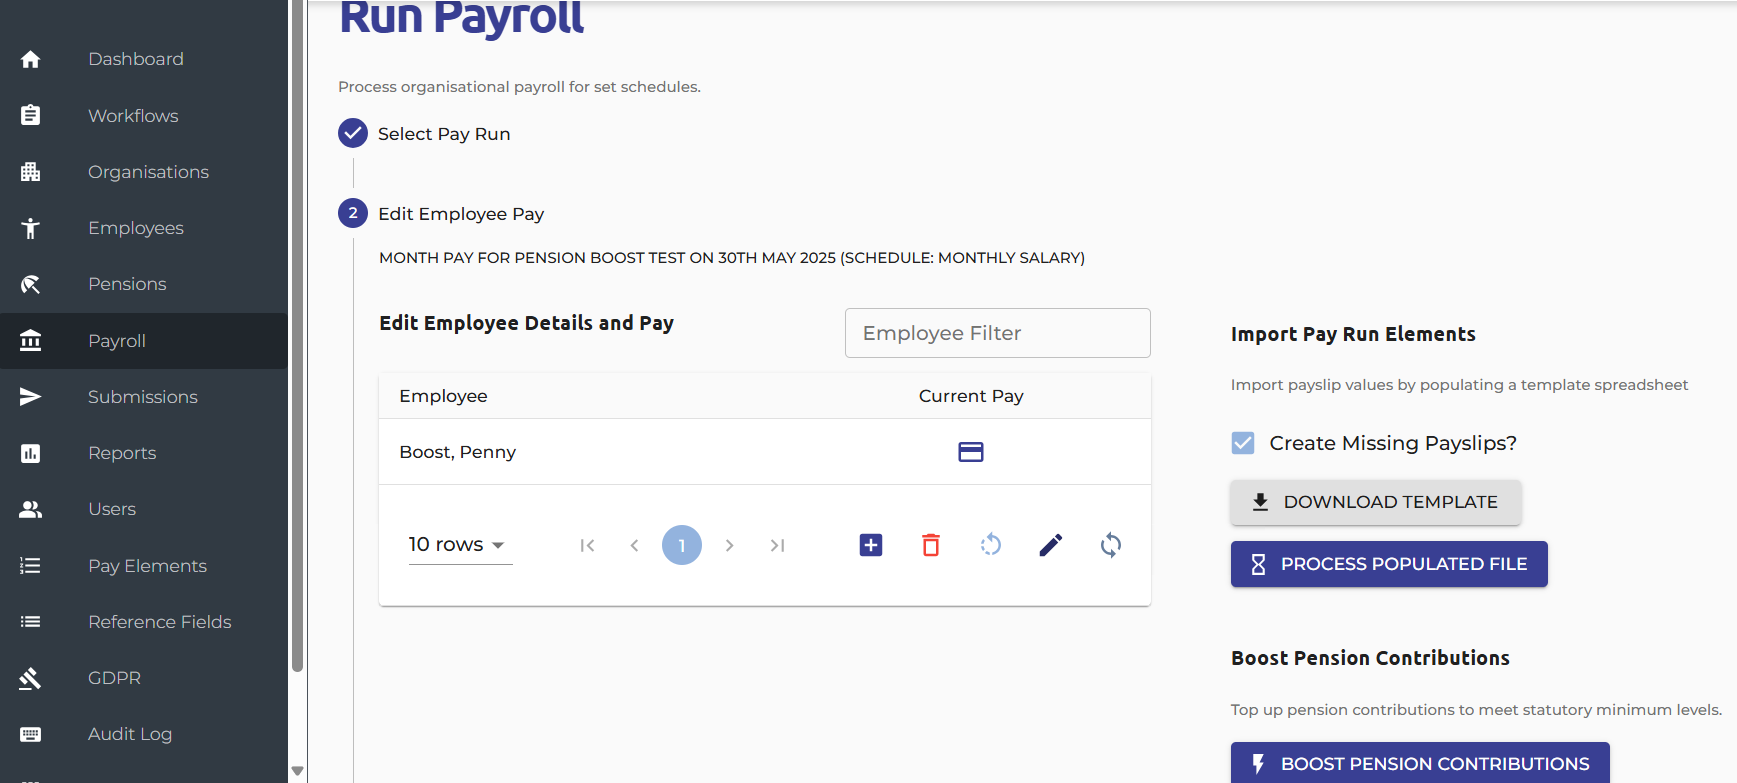The image size is (1737, 783).
Task: Select page 1 pagination button
Action: [682, 545]
